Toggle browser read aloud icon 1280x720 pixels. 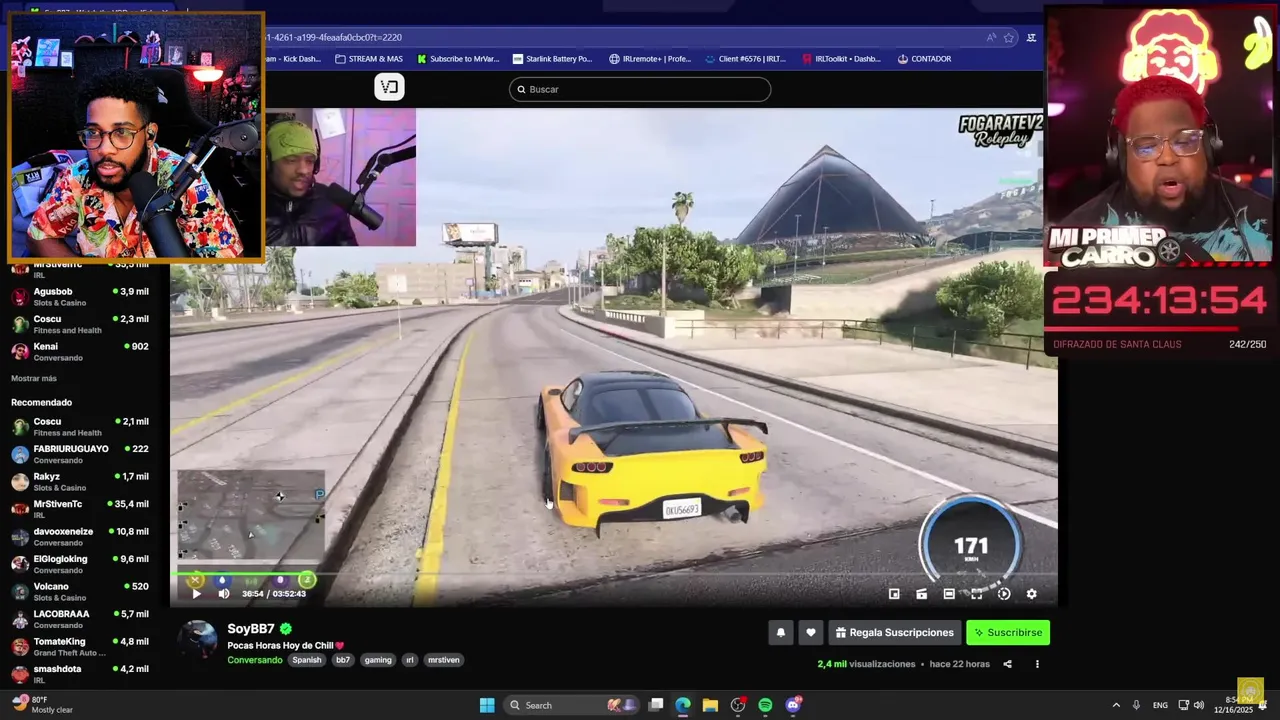click(991, 37)
